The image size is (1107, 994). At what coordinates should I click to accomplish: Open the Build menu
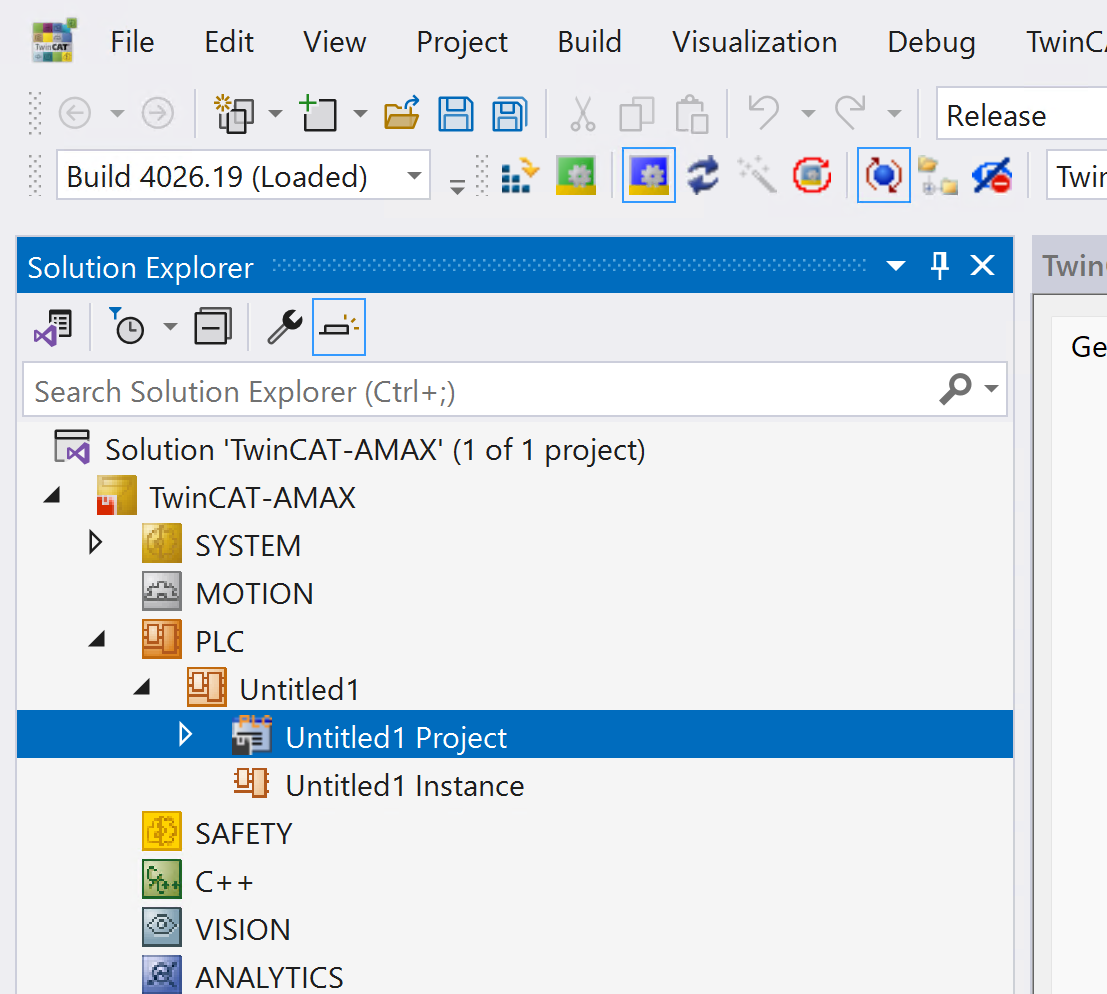click(x=589, y=42)
